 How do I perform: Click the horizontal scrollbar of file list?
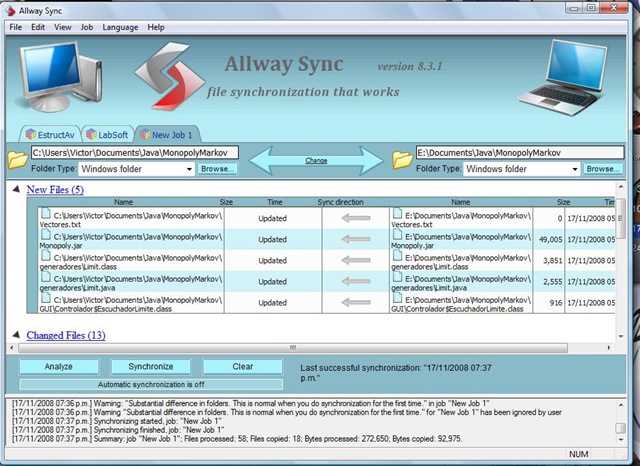pyautogui.click(x=293, y=348)
